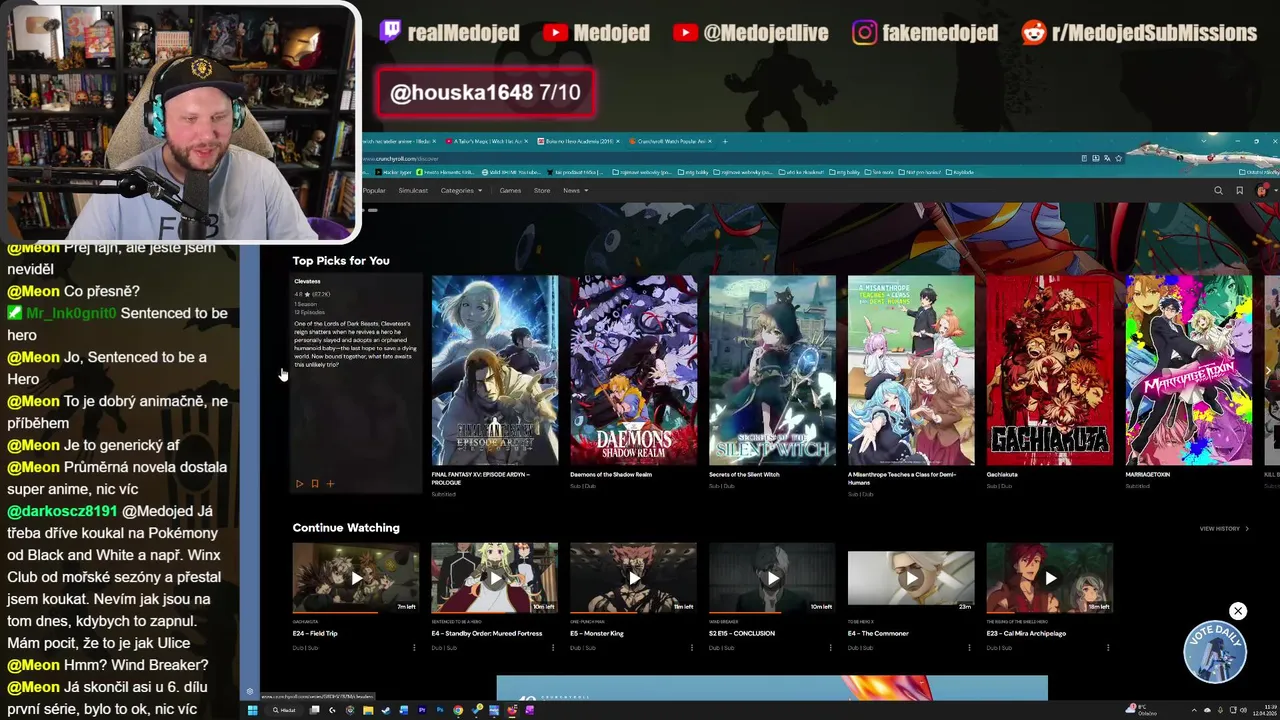The height and width of the screenshot is (720, 1280).
Task: Go to the Crunchyroll Store
Action: coord(542,190)
